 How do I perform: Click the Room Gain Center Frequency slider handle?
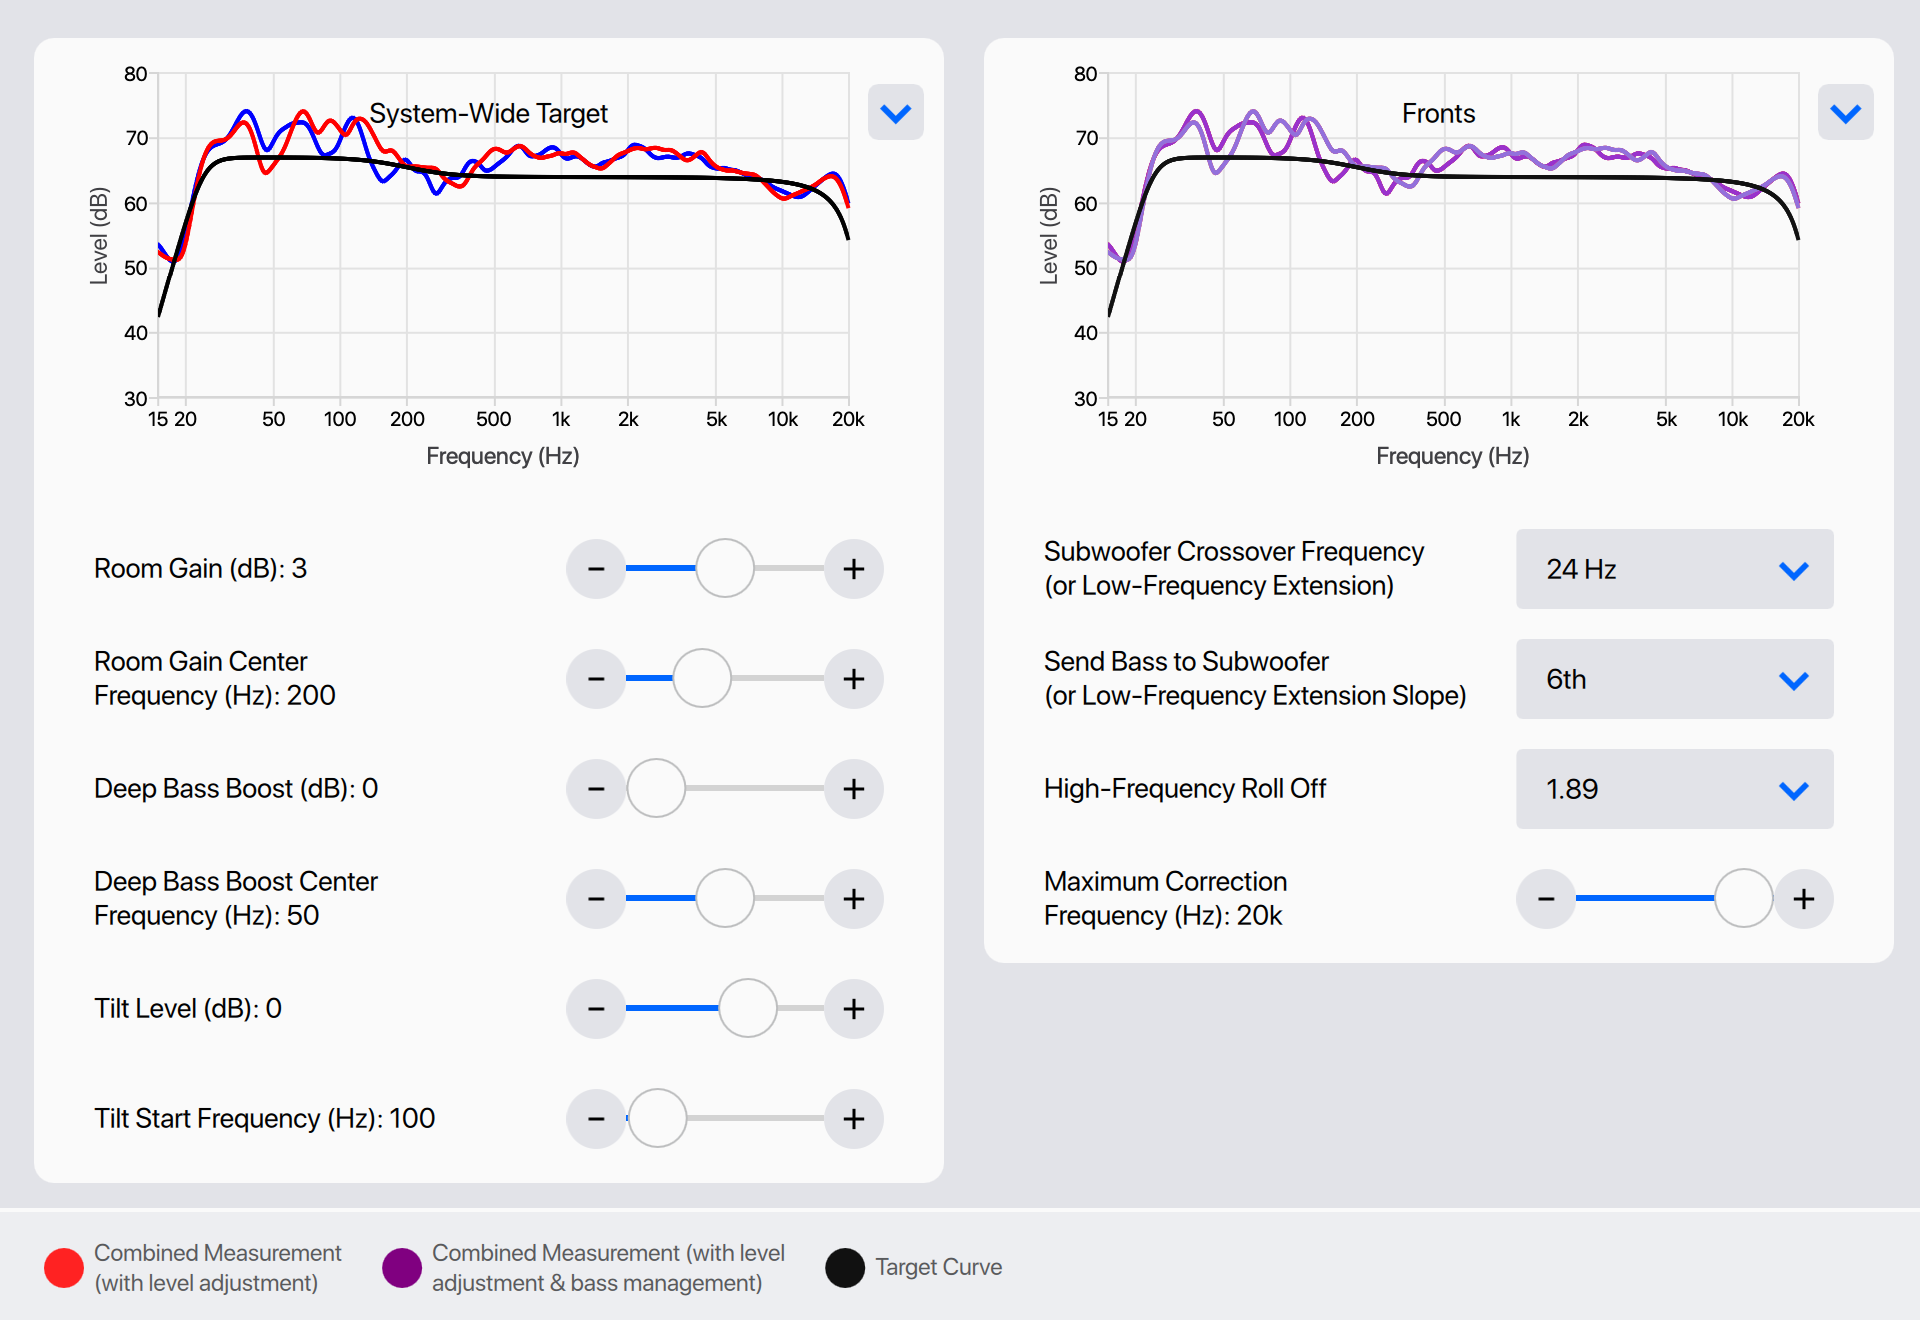click(x=702, y=678)
